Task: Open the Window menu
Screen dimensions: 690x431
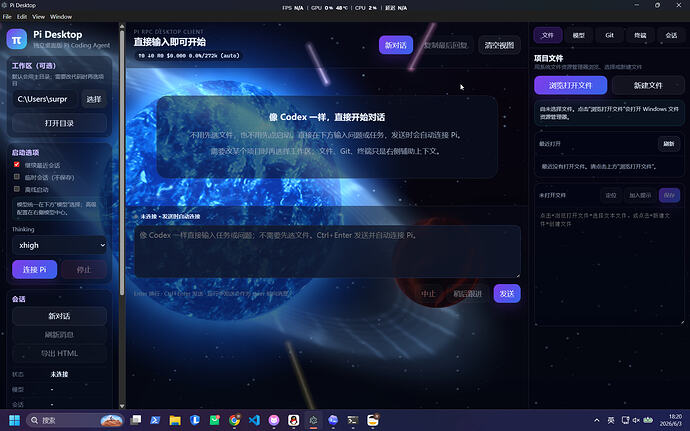Action: [61, 17]
